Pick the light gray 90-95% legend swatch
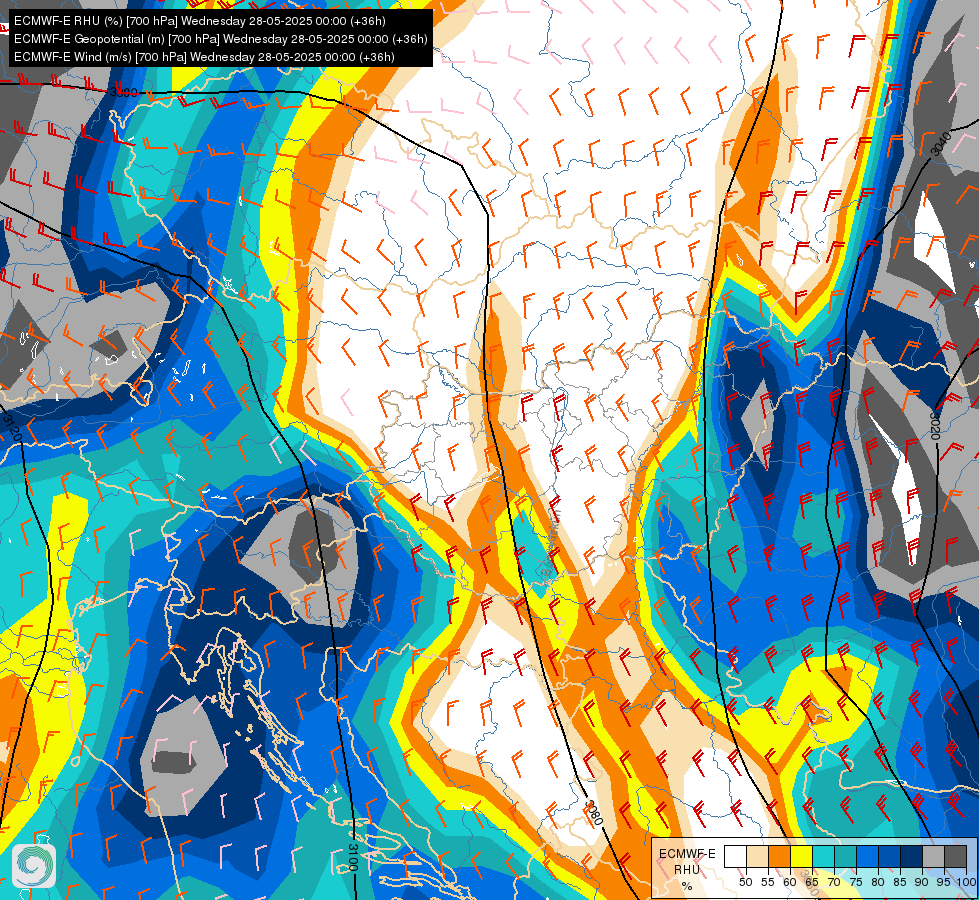 tap(932, 857)
